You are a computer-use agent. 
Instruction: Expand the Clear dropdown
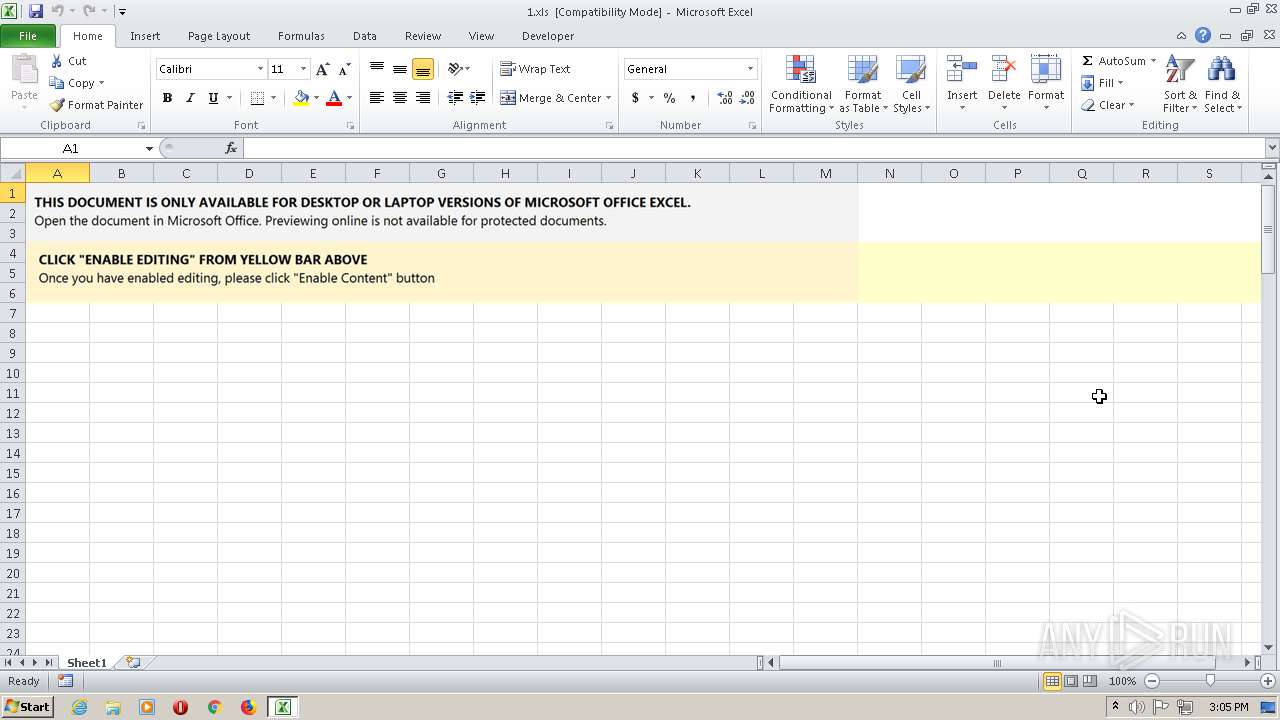click(1131, 105)
